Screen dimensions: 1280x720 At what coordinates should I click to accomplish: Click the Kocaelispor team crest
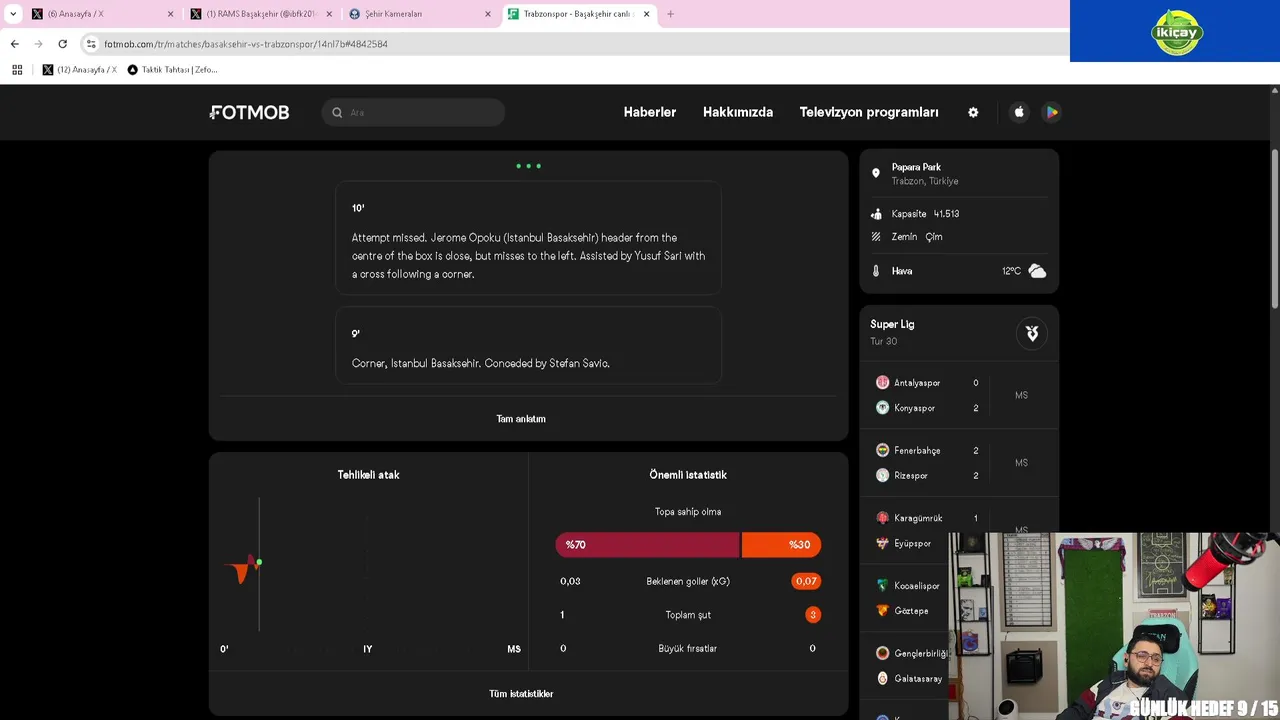[882, 586]
